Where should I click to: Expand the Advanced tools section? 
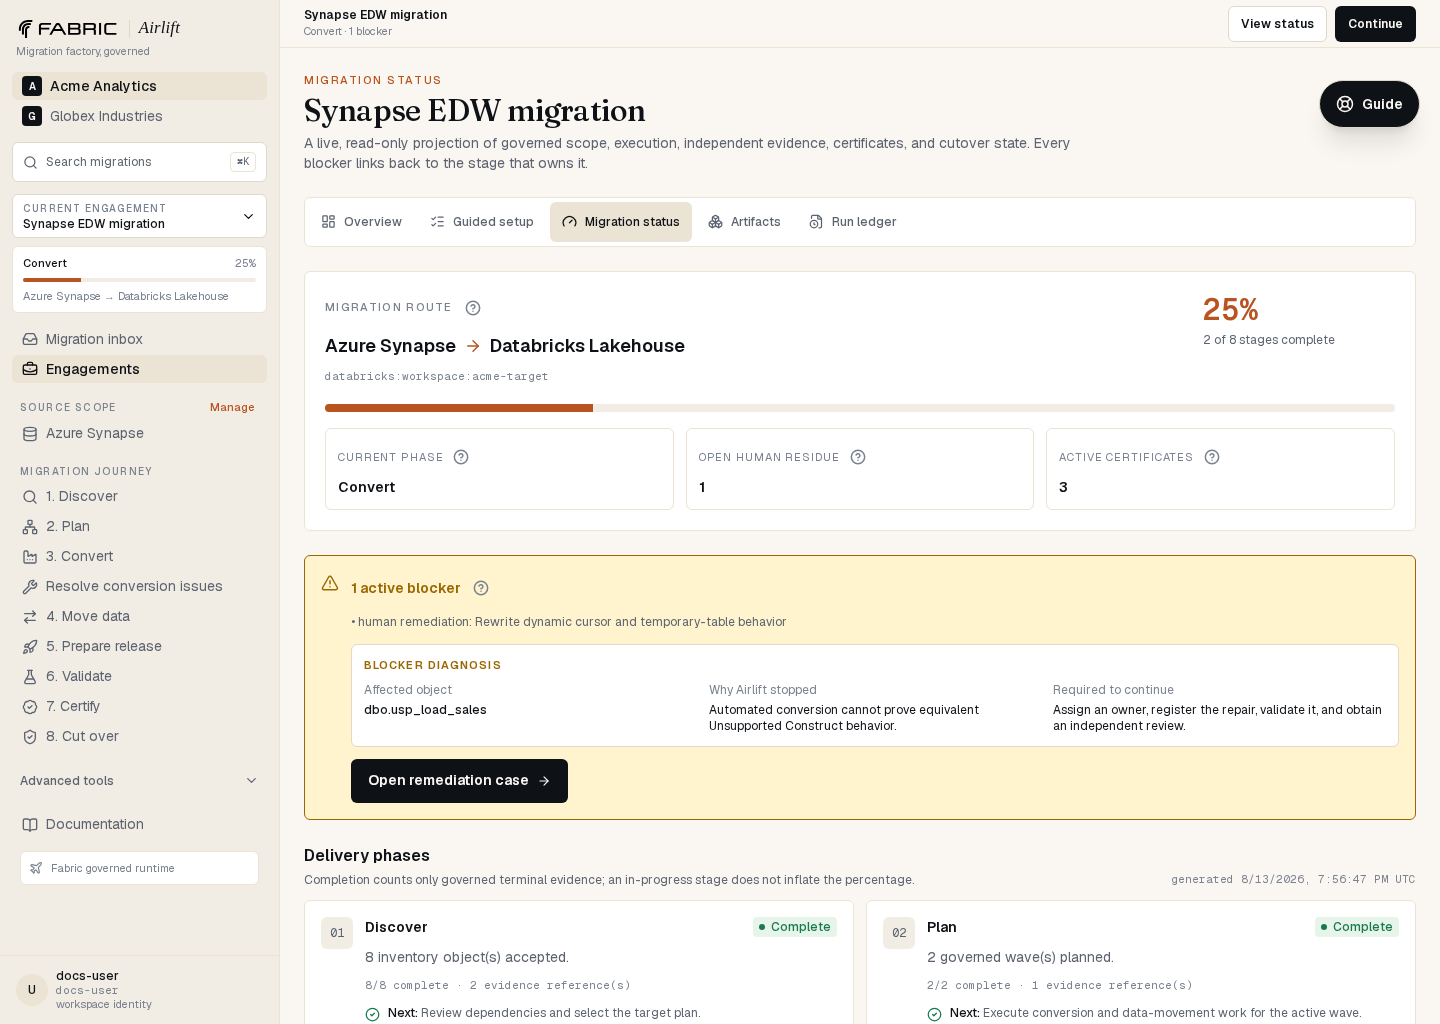pyautogui.click(x=139, y=781)
